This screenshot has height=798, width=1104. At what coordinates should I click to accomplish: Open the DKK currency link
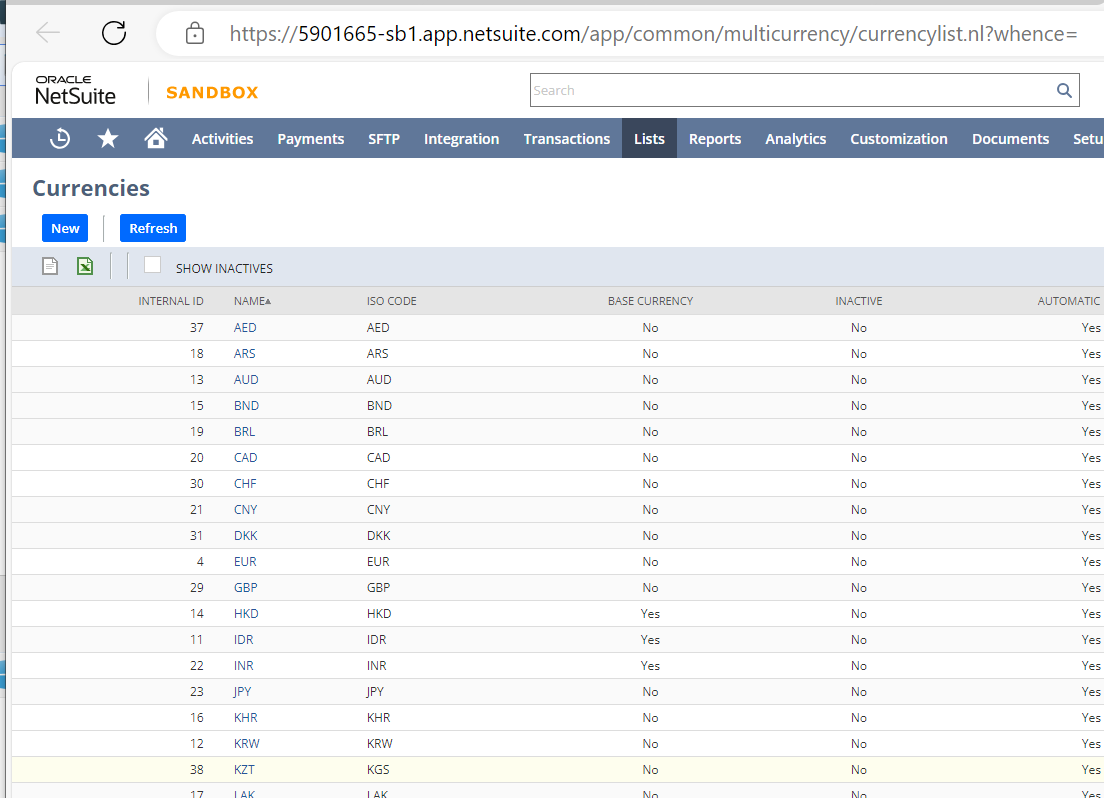pos(246,536)
